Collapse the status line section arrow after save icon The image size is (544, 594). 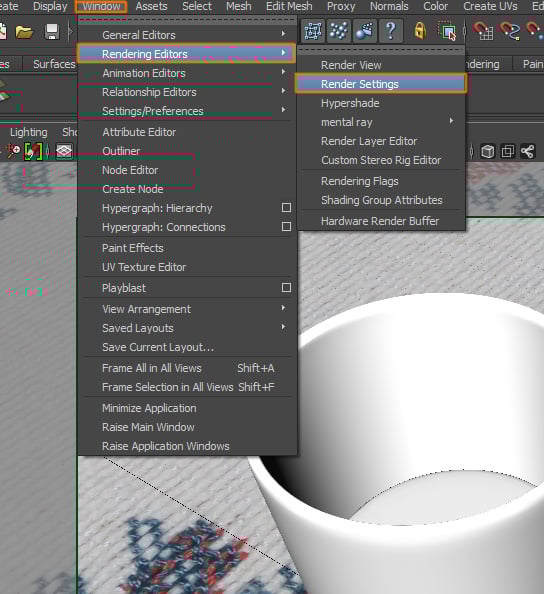(x=70, y=32)
